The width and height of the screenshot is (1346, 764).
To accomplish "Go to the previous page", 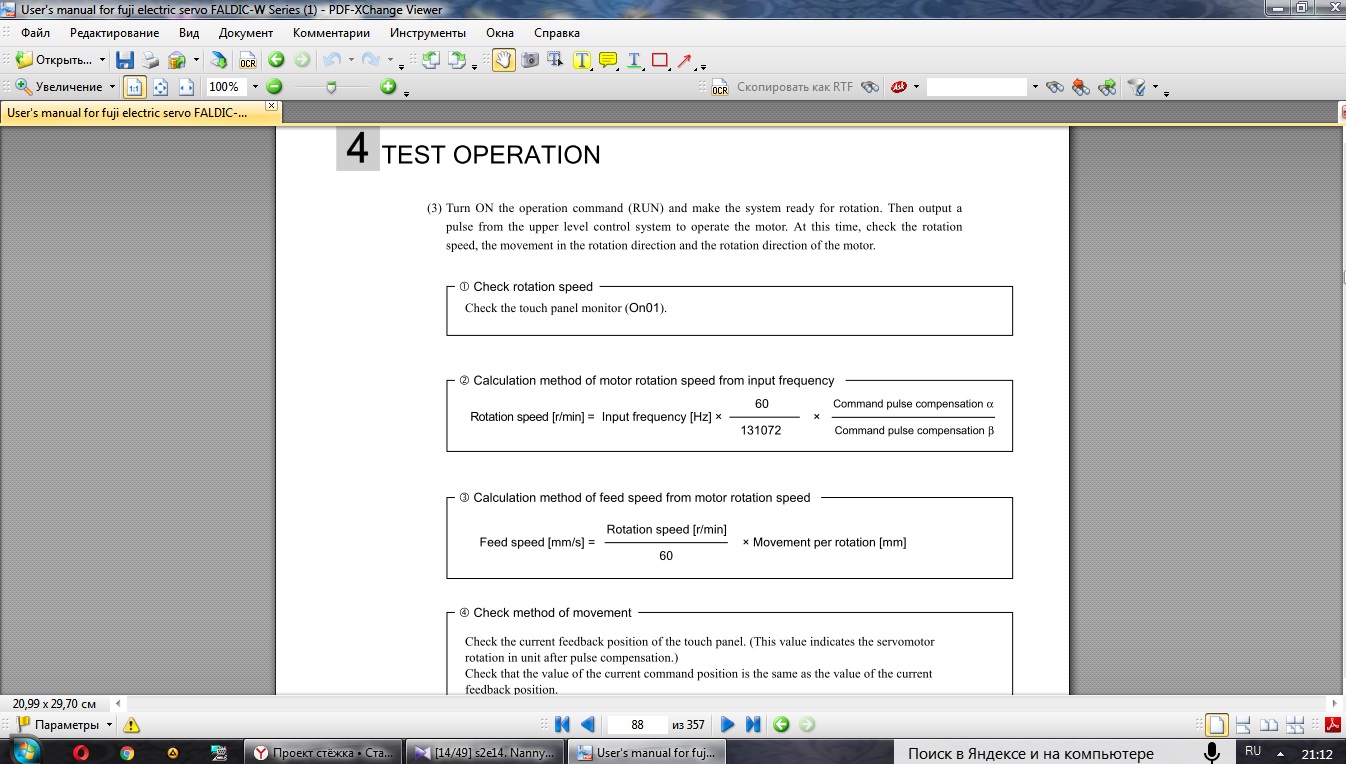I will (x=588, y=725).
